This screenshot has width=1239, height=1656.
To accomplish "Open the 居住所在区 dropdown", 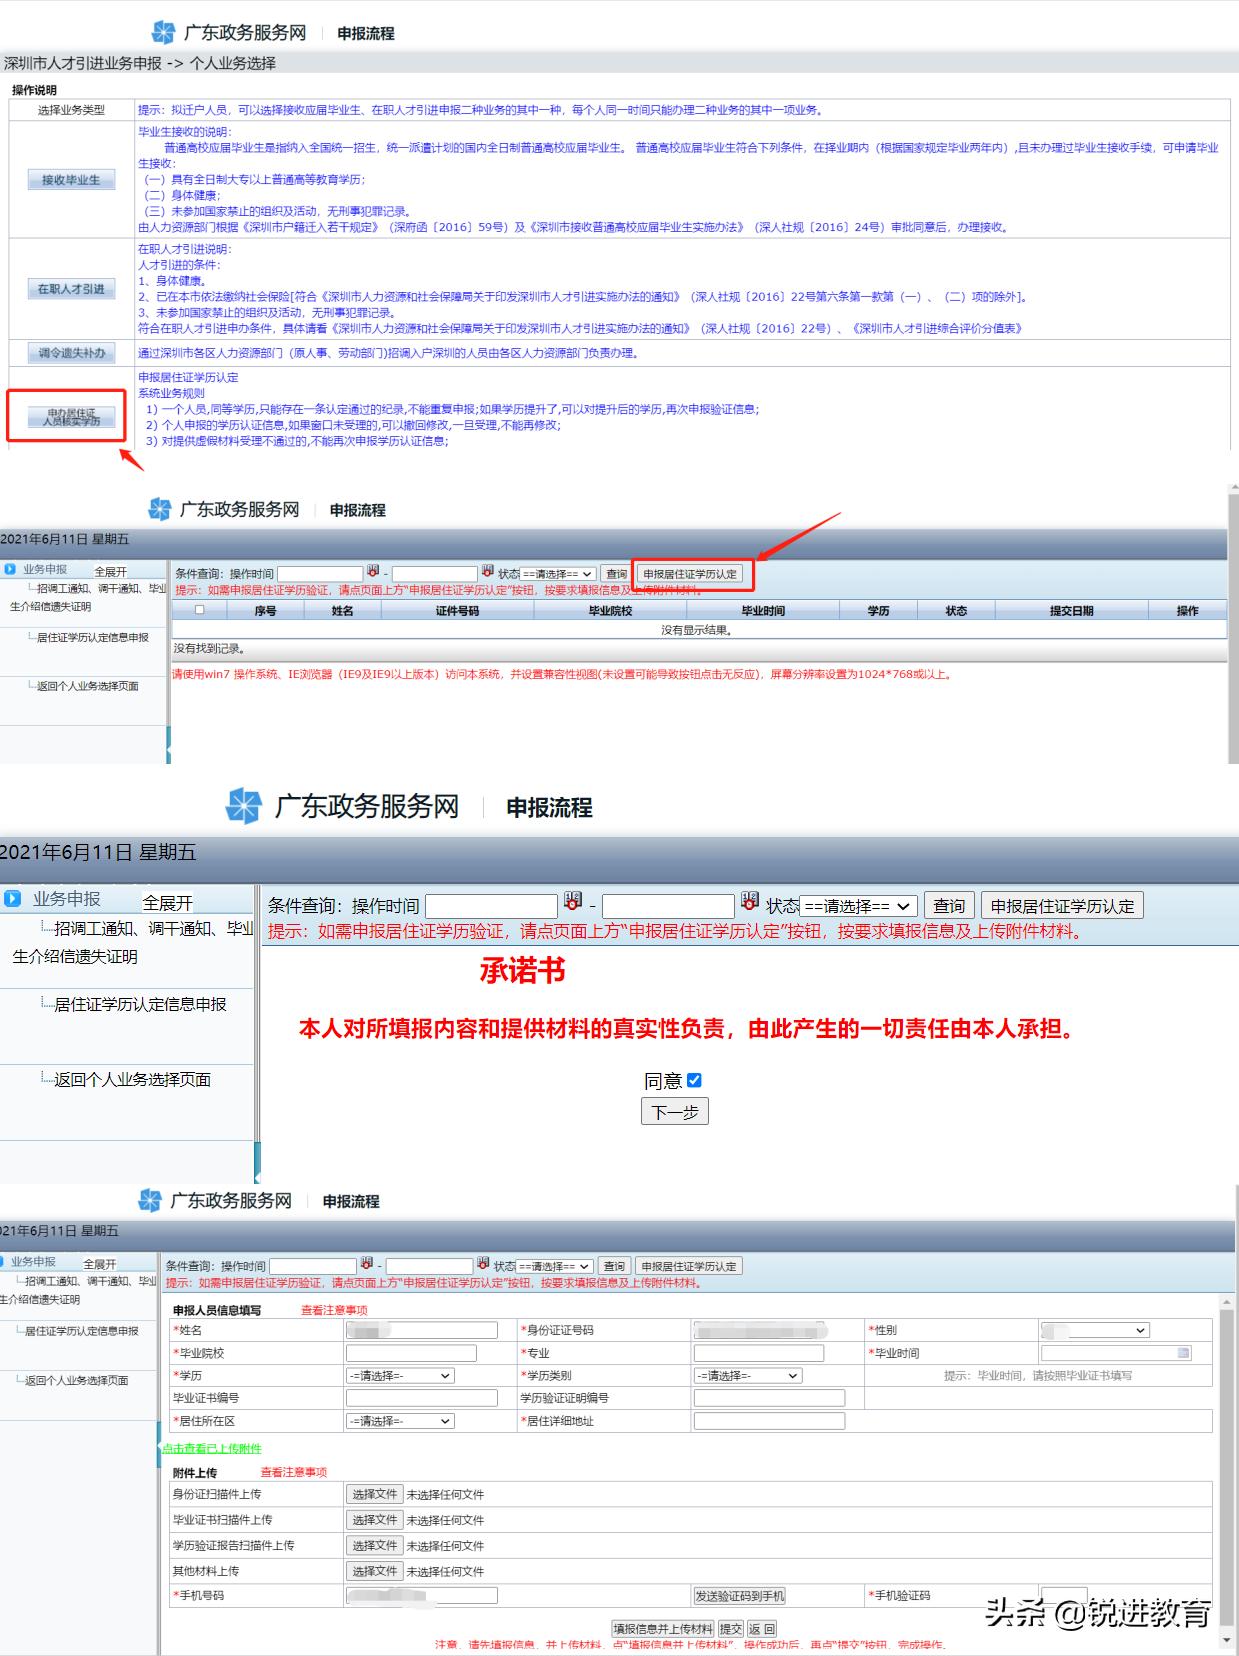I will coord(400,1421).
